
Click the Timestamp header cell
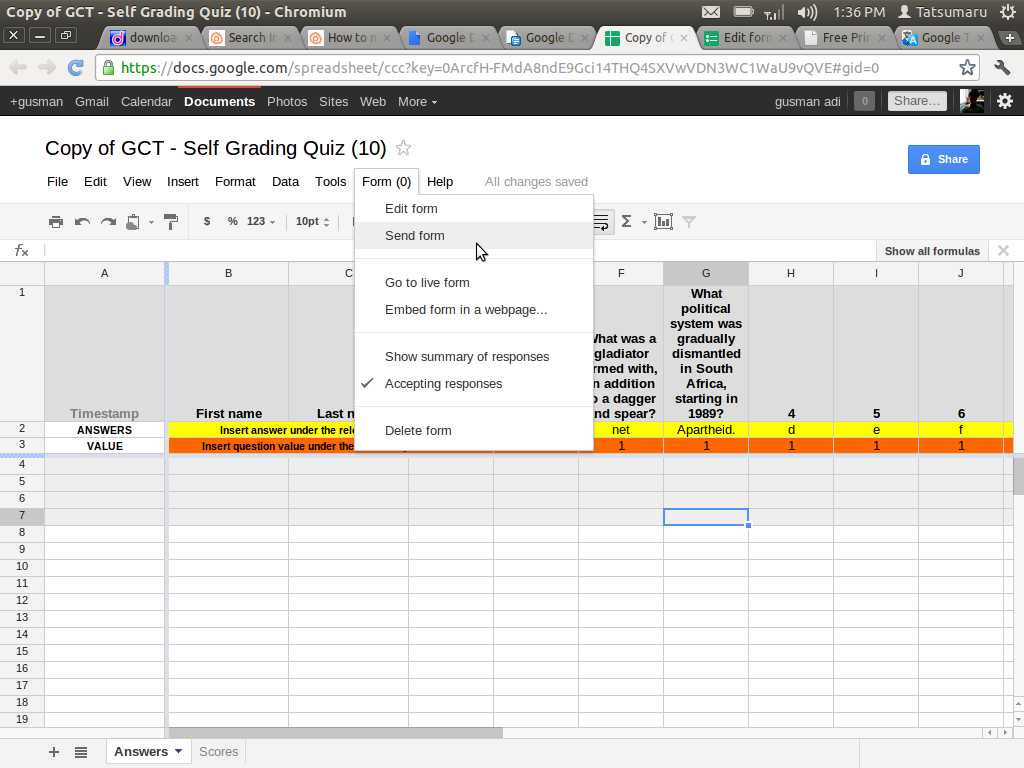[104, 353]
